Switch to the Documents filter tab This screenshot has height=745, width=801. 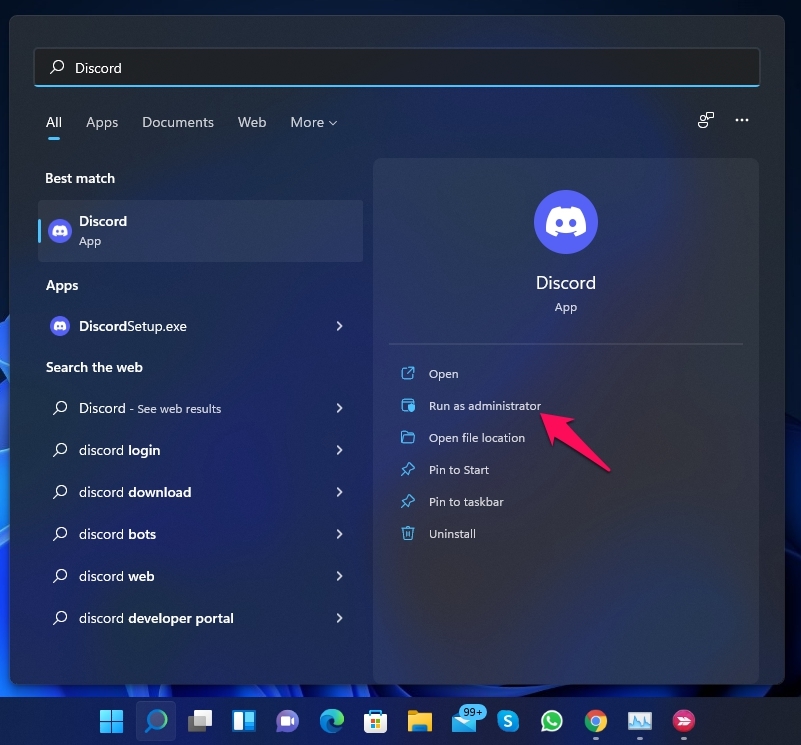tap(178, 122)
